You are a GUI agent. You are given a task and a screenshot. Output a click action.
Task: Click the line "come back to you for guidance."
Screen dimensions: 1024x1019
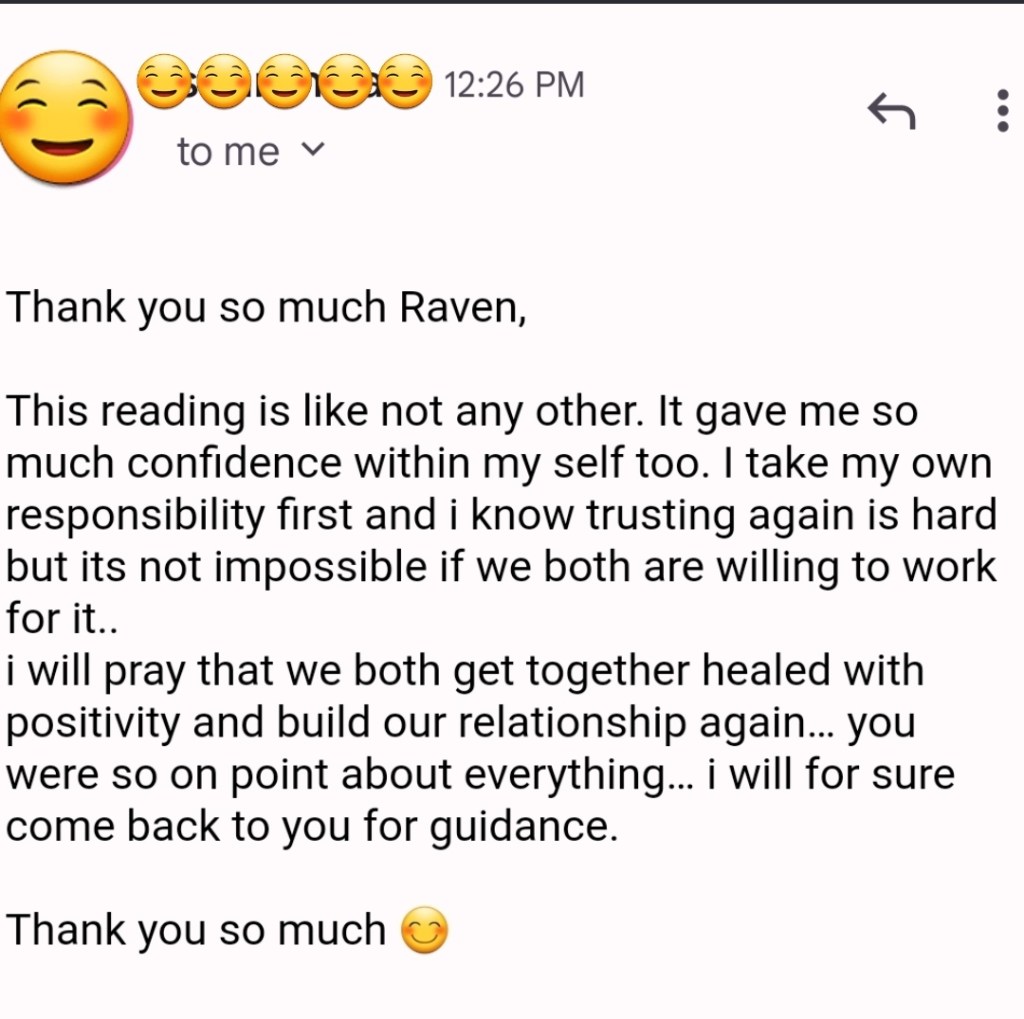click(312, 828)
